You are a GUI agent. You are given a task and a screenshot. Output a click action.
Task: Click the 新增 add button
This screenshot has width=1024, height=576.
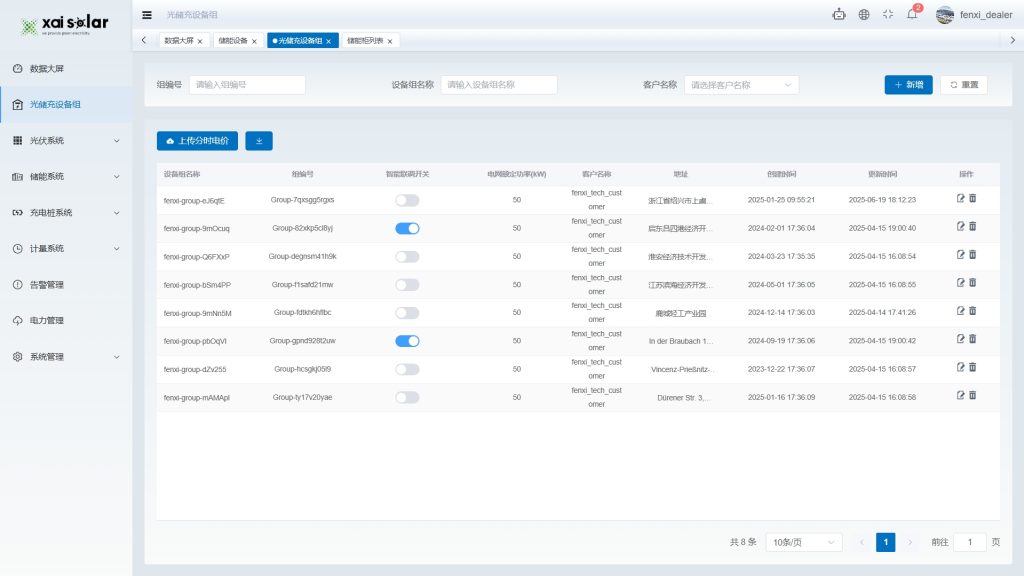point(908,85)
